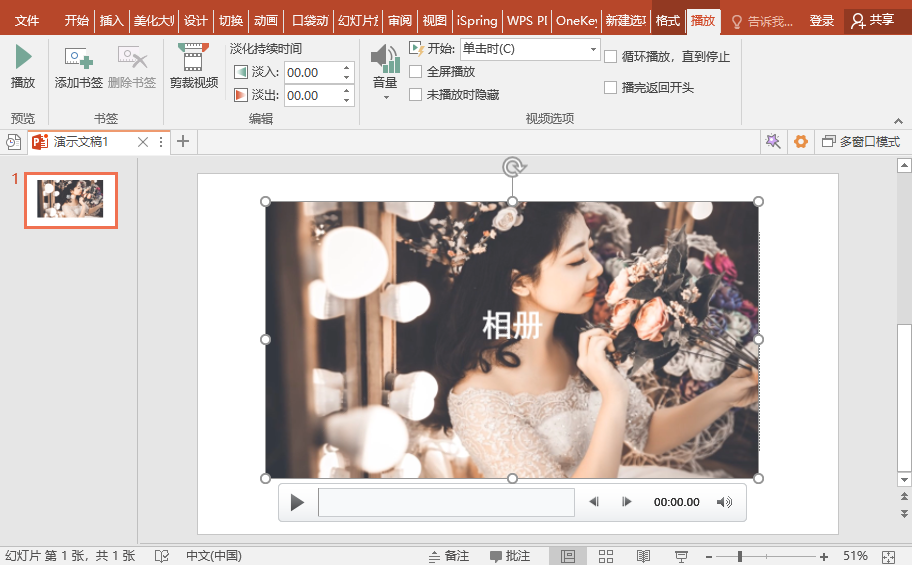912x565 pixels.
Task: Add a new document tab with plus button
Action: coord(183,141)
